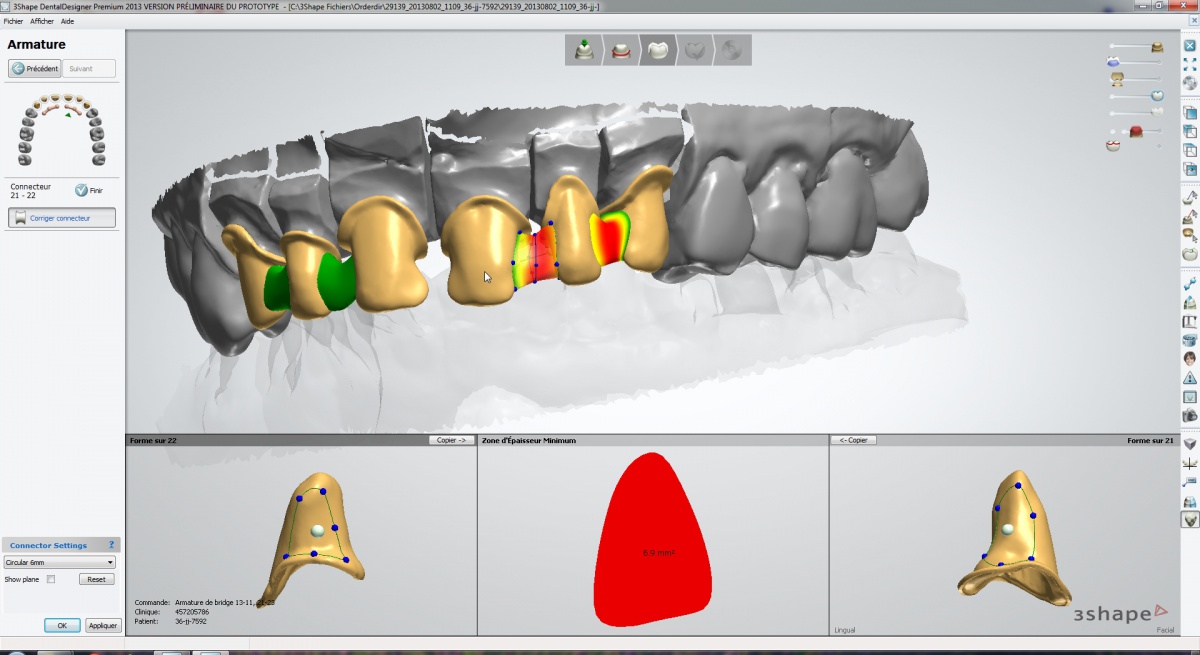Click the Appliquer button
This screenshot has width=1200, height=655.
103,625
